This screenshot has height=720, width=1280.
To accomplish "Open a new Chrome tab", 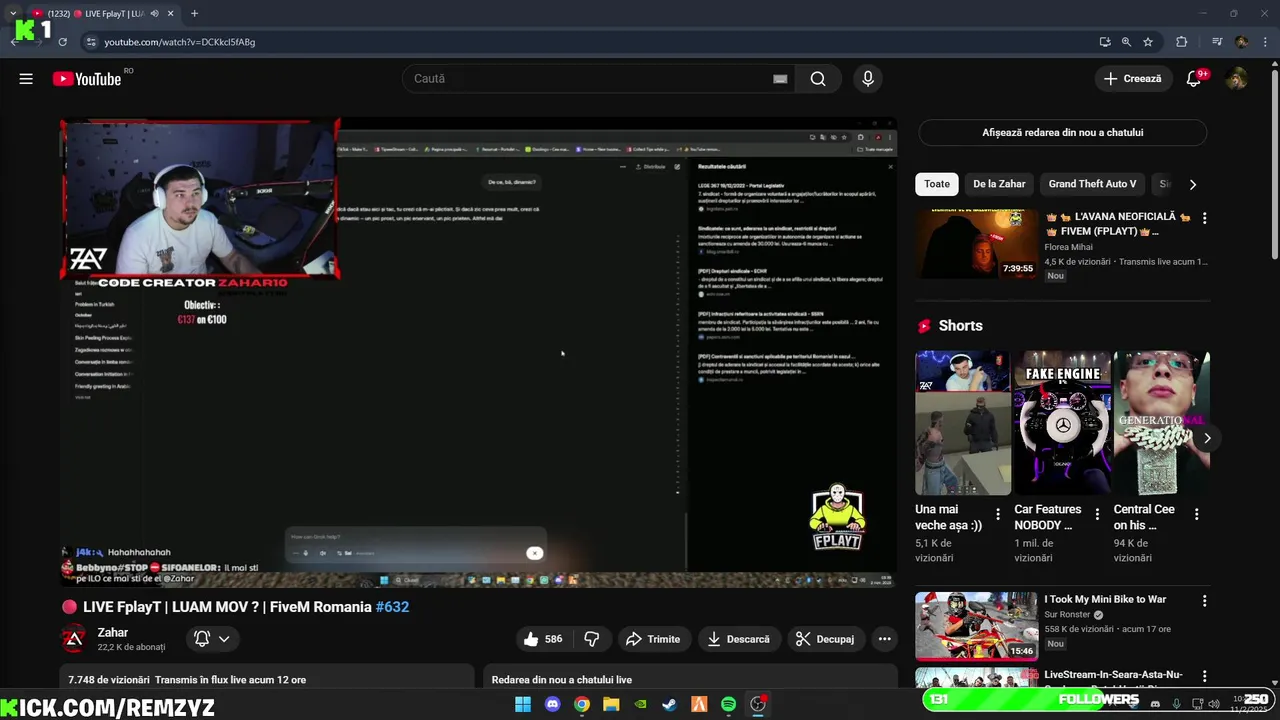I will click(194, 14).
